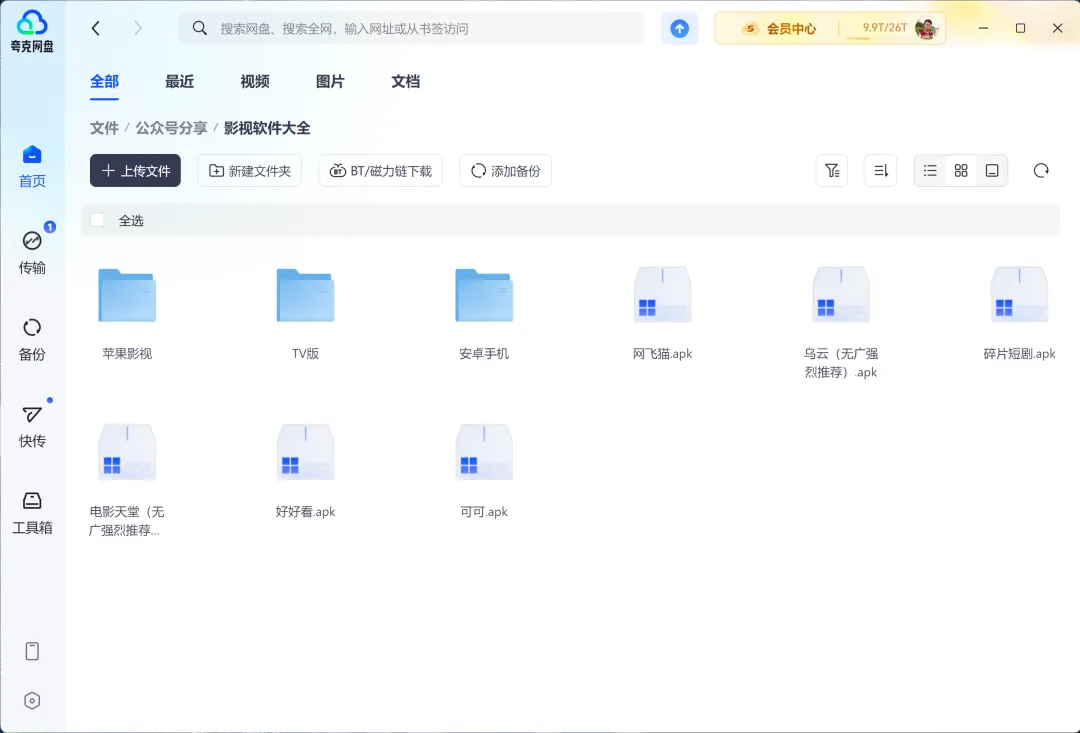The image size is (1080, 733).
Task: Select the 碎片短剧.apk file icon
Action: (1019, 295)
